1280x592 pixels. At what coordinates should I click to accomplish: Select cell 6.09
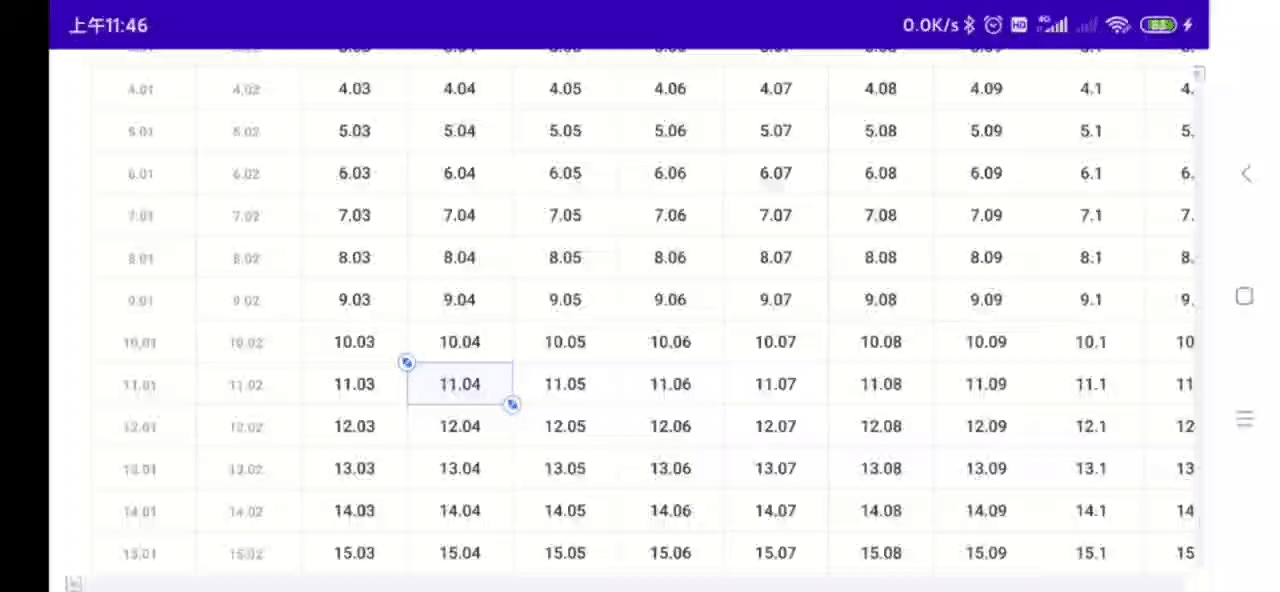pos(986,173)
